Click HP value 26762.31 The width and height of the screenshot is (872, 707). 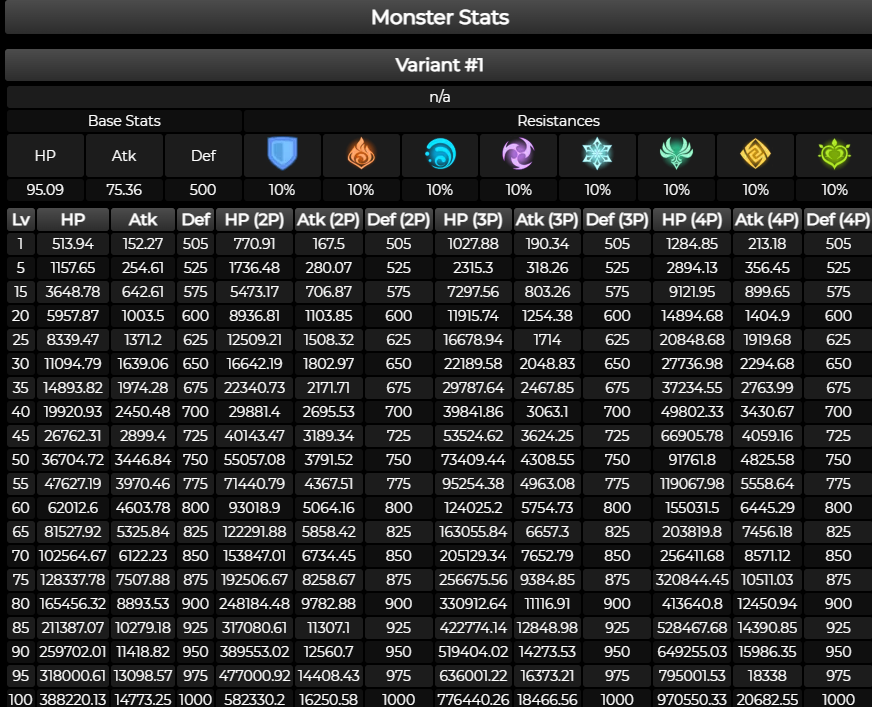[x=73, y=435]
